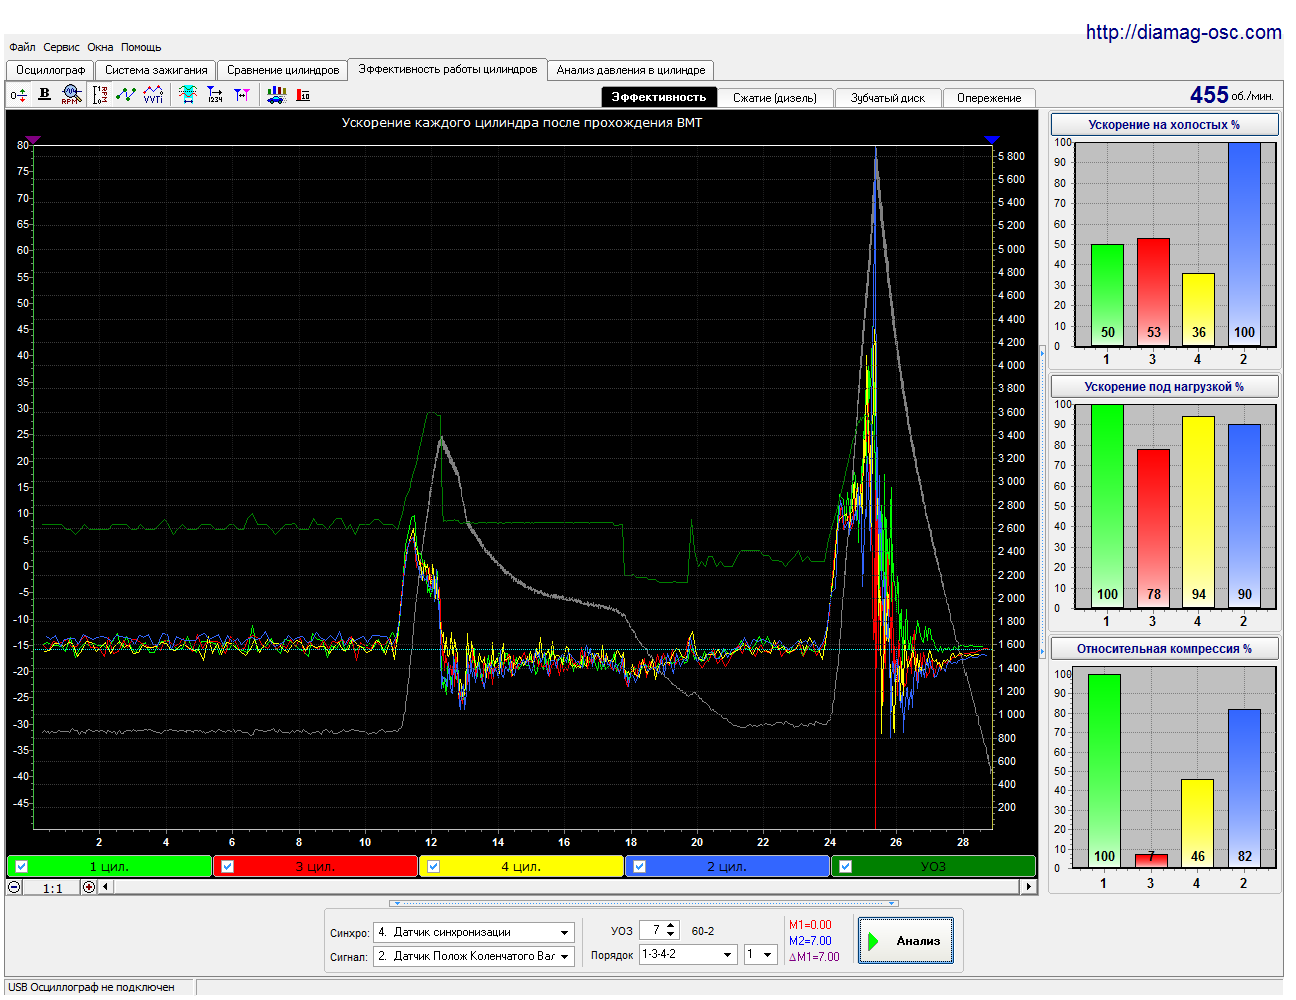This screenshot has height=1000, width=1296.
Task: Click the car with bar chart toolbar icon
Action: (x=276, y=95)
